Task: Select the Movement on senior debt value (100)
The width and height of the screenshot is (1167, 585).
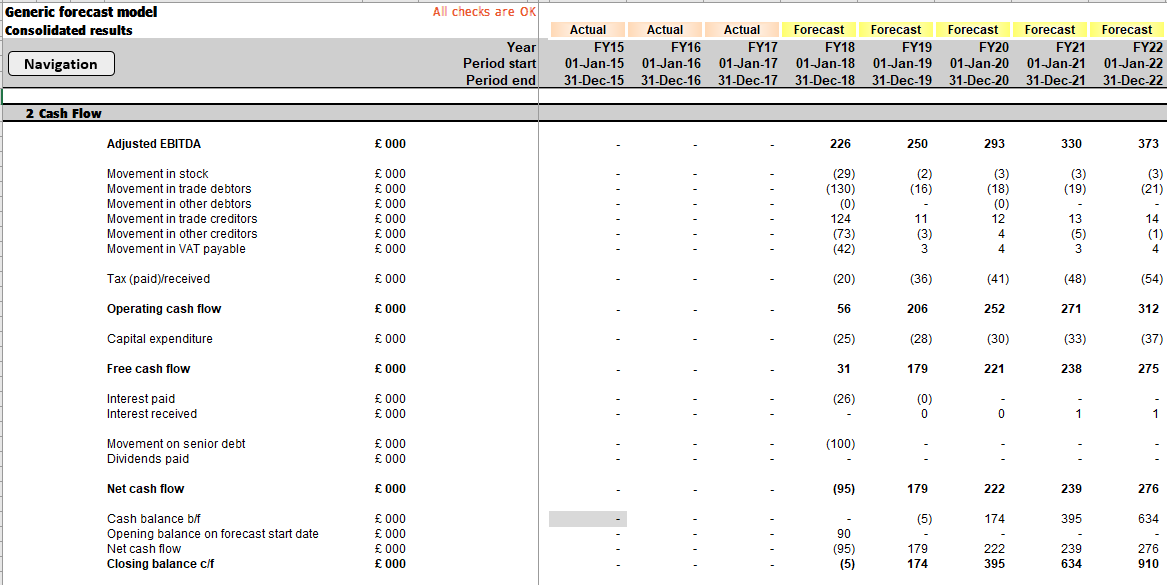Action: (x=840, y=443)
